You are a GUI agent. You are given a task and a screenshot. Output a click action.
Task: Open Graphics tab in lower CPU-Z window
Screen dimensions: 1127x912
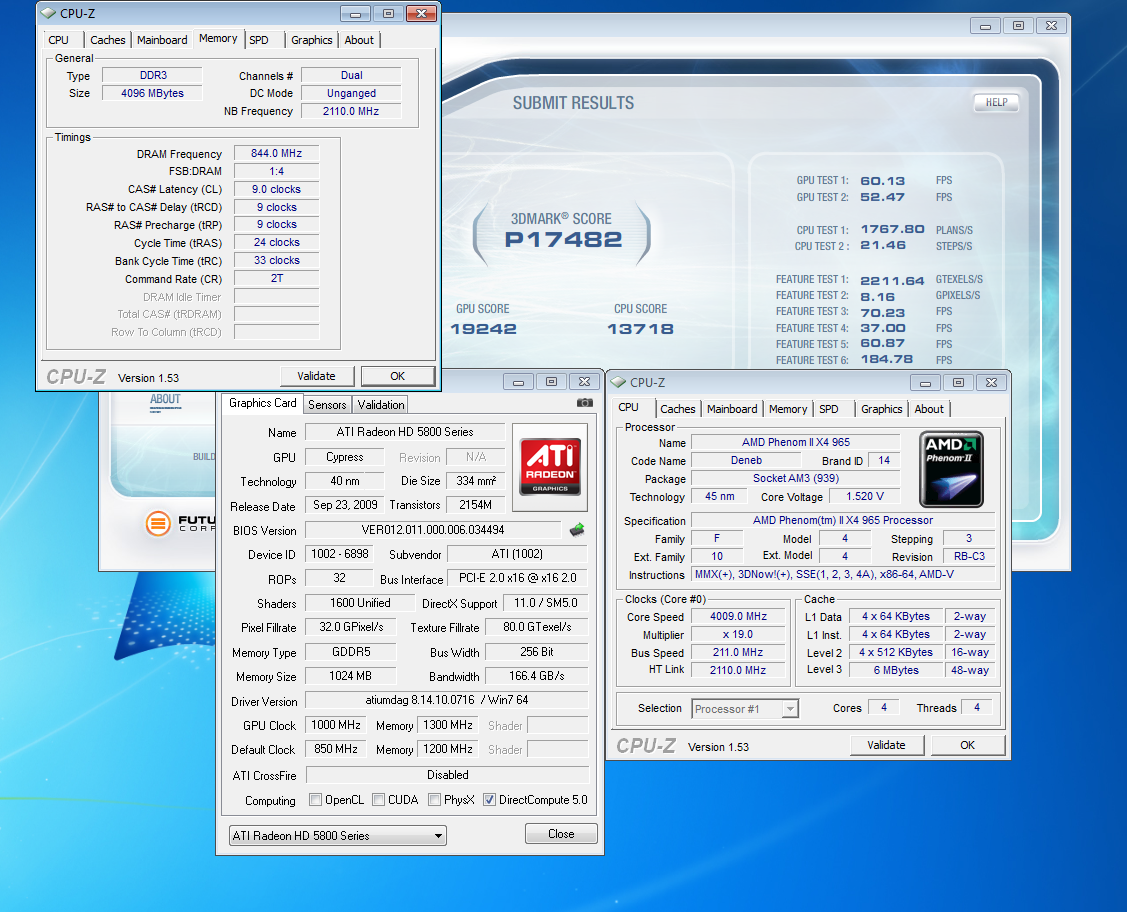881,409
